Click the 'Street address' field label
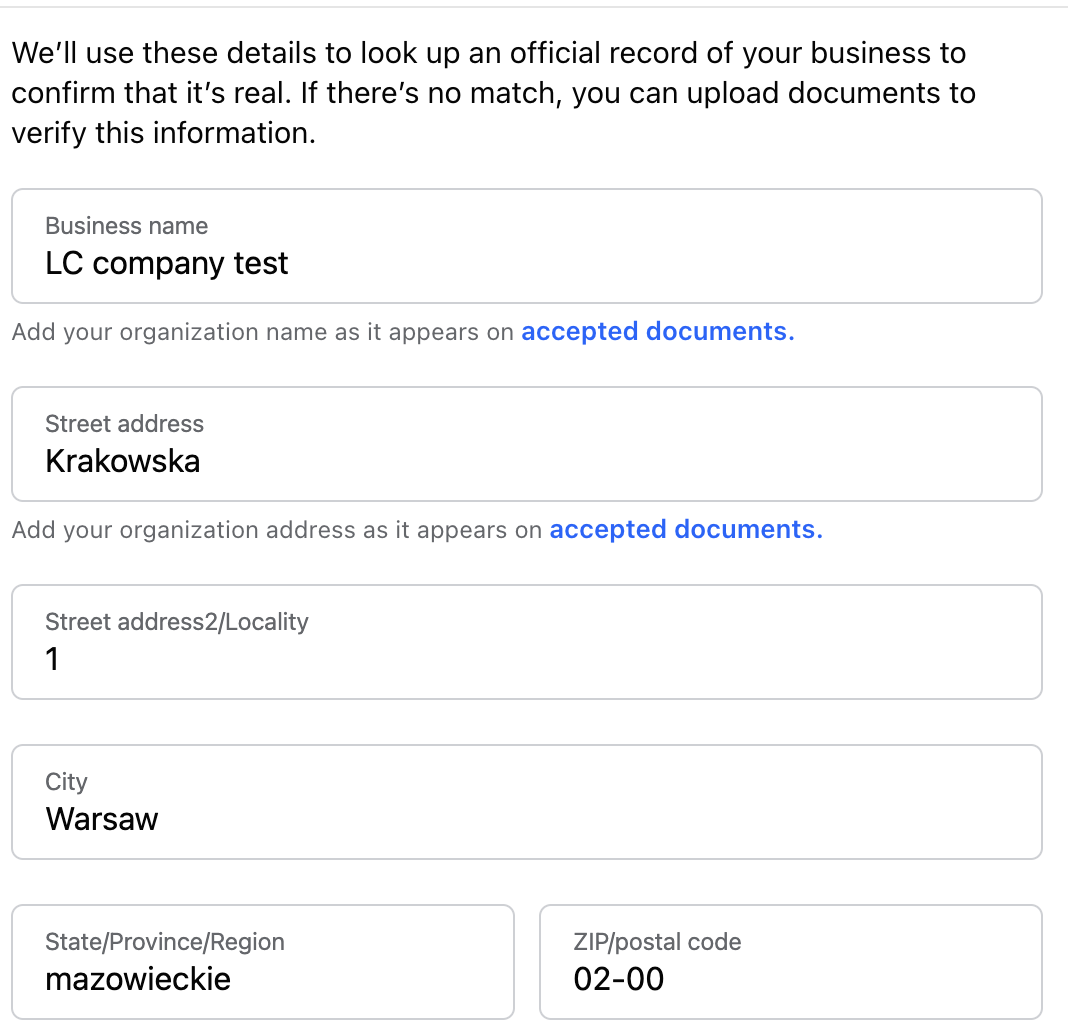 coord(125,424)
